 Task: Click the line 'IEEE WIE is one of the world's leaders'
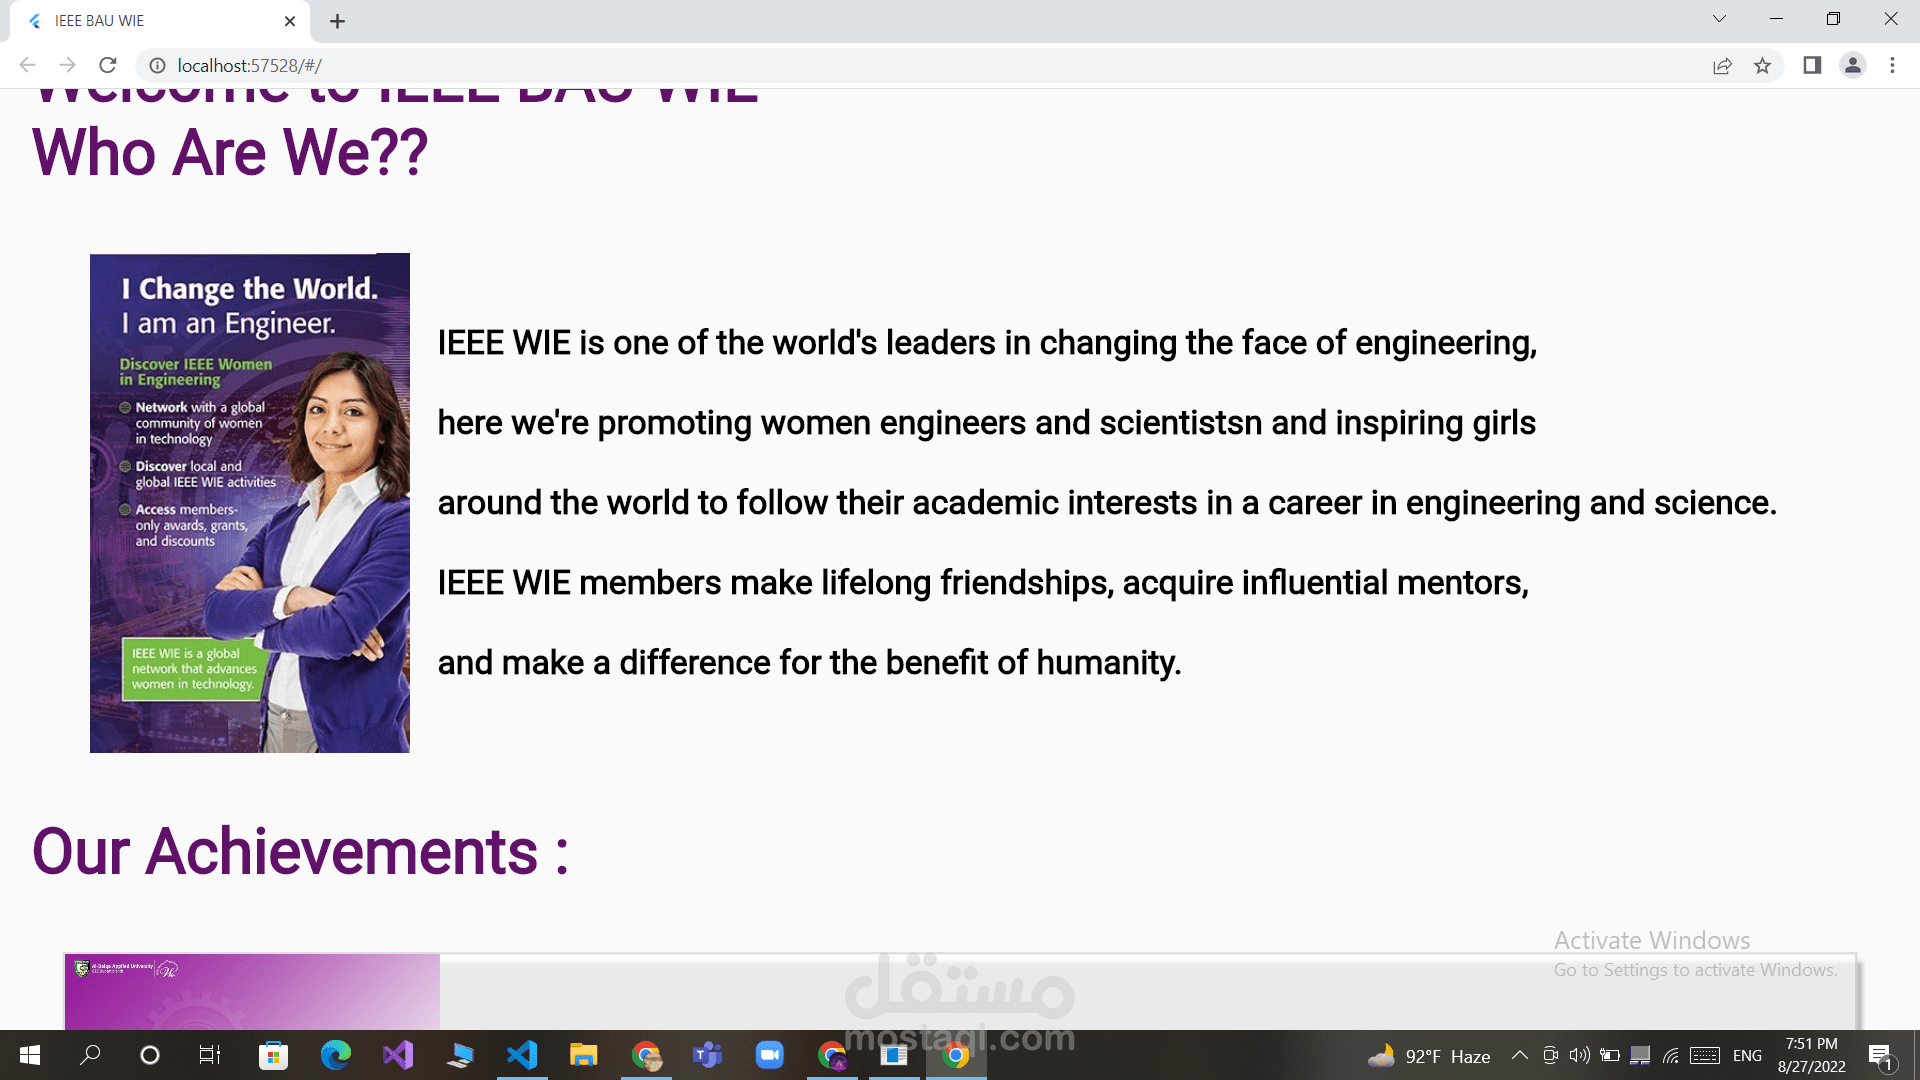tap(987, 343)
